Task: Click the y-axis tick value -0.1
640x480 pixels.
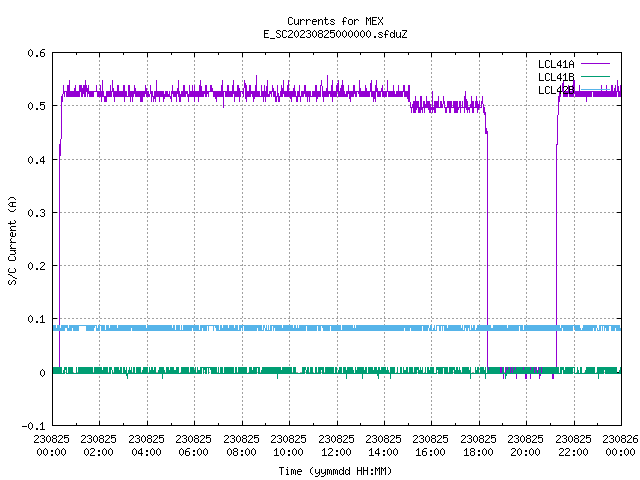Action: [33, 426]
